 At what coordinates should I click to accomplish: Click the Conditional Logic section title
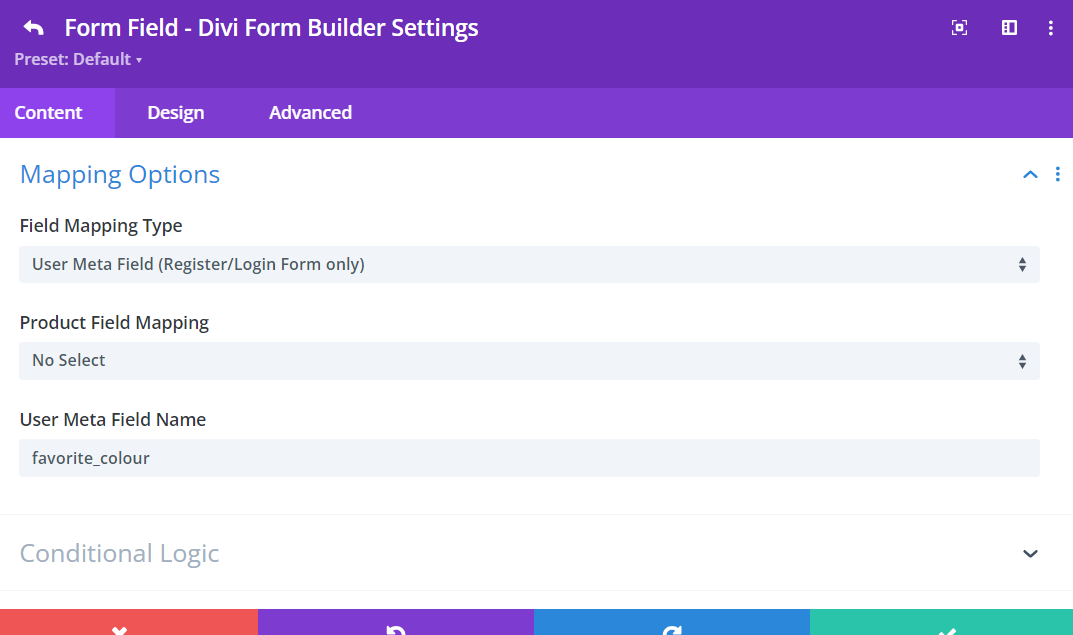pyautogui.click(x=120, y=554)
